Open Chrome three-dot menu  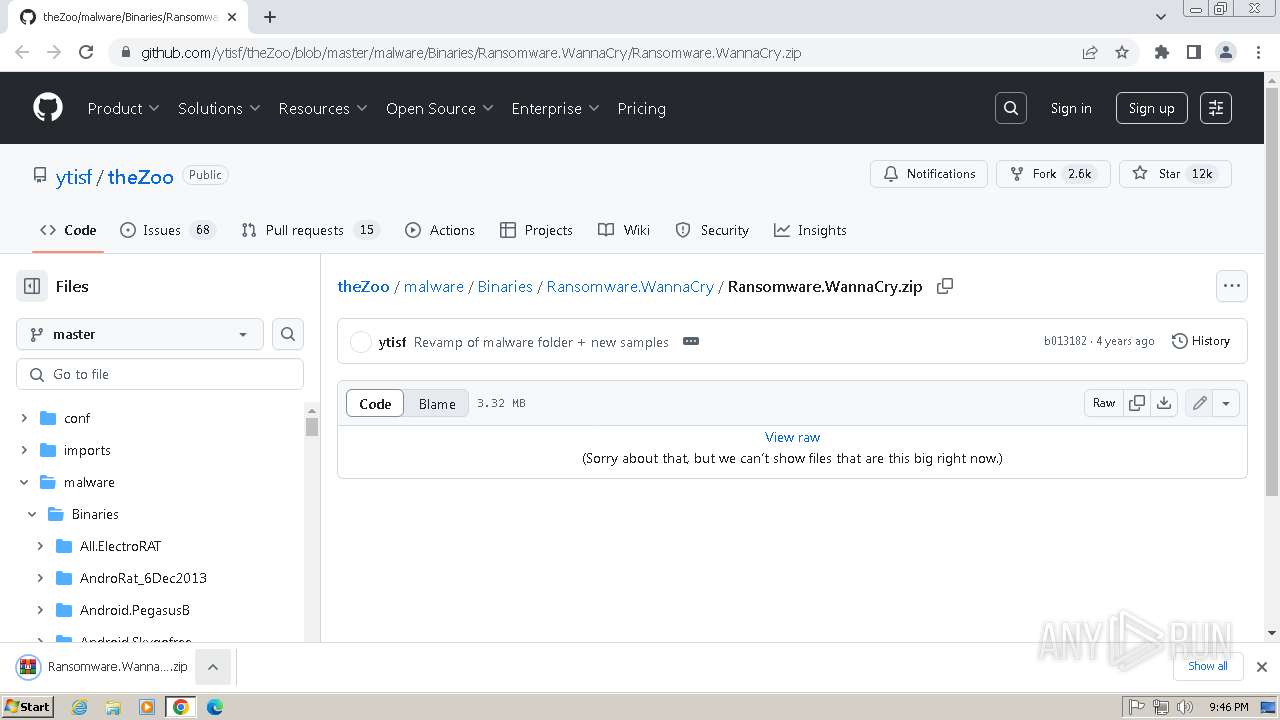[1258, 52]
